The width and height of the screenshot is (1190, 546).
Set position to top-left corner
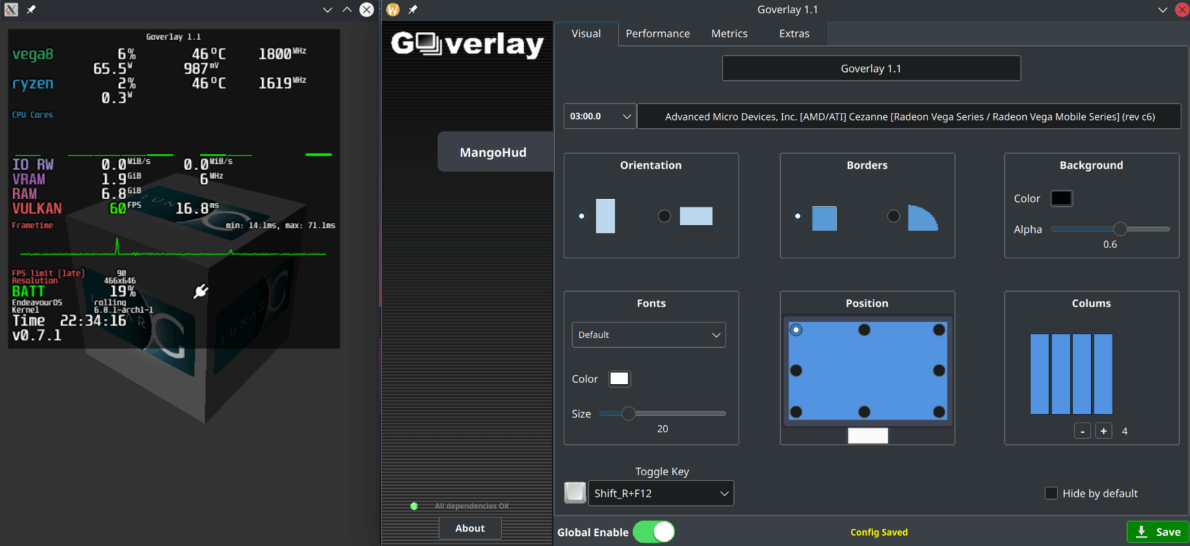pyautogui.click(x=796, y=330)
